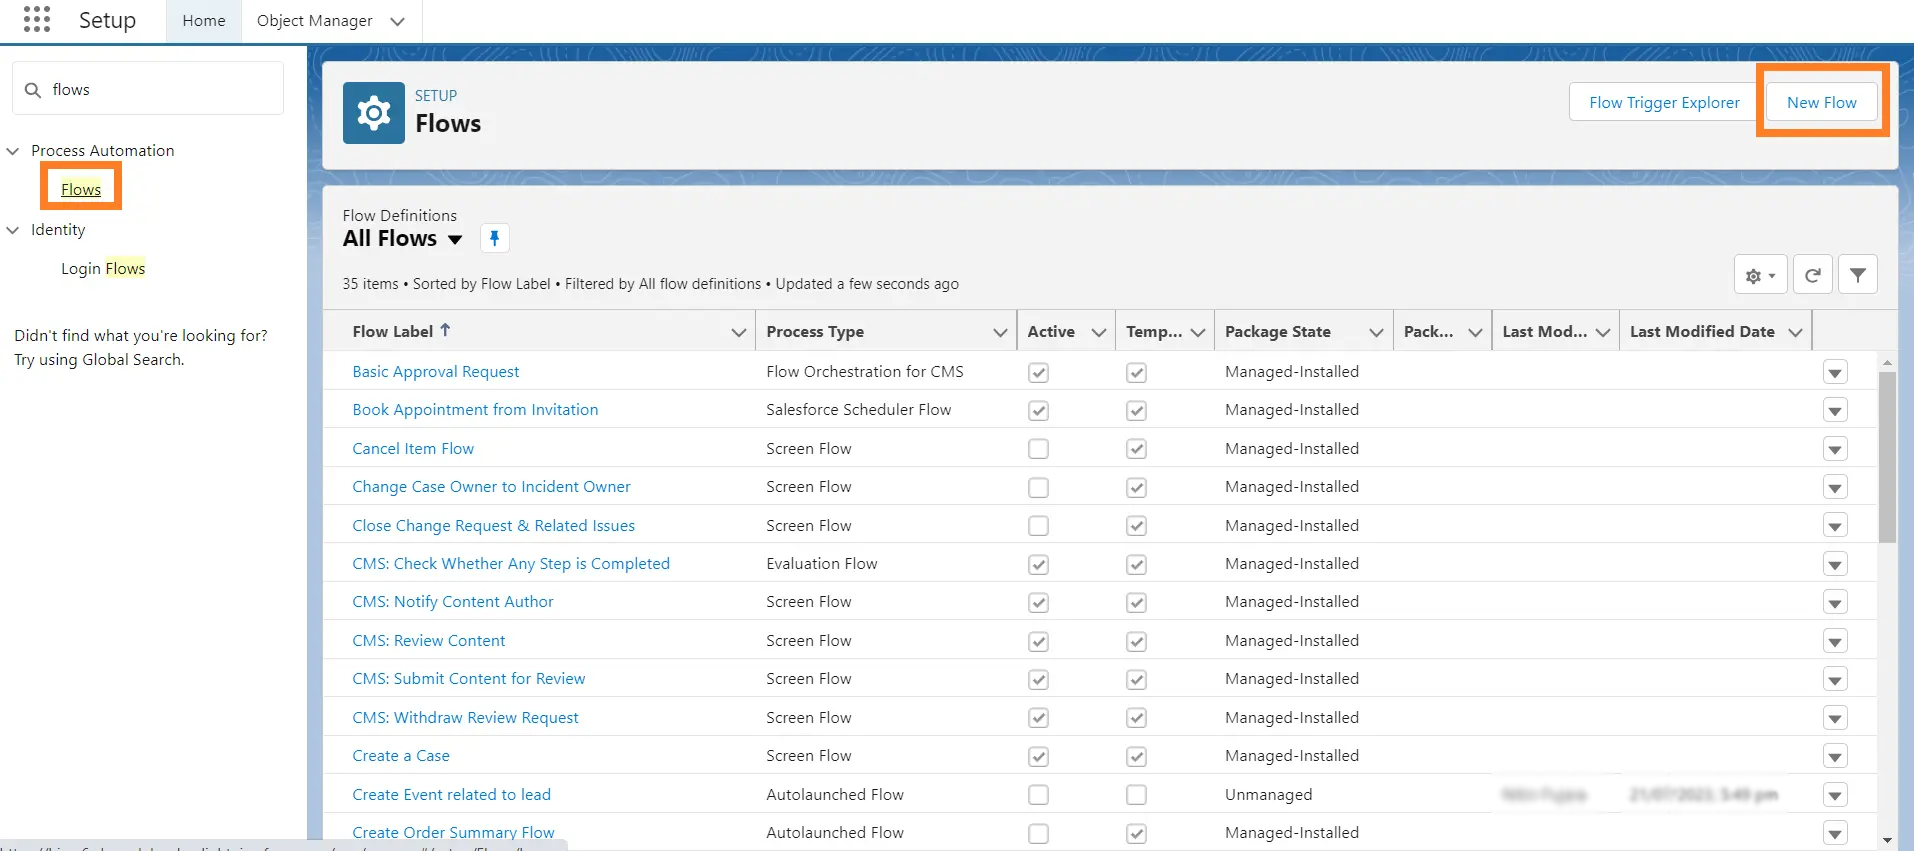Click scroll down arrow of flows list

(1887, 840)
